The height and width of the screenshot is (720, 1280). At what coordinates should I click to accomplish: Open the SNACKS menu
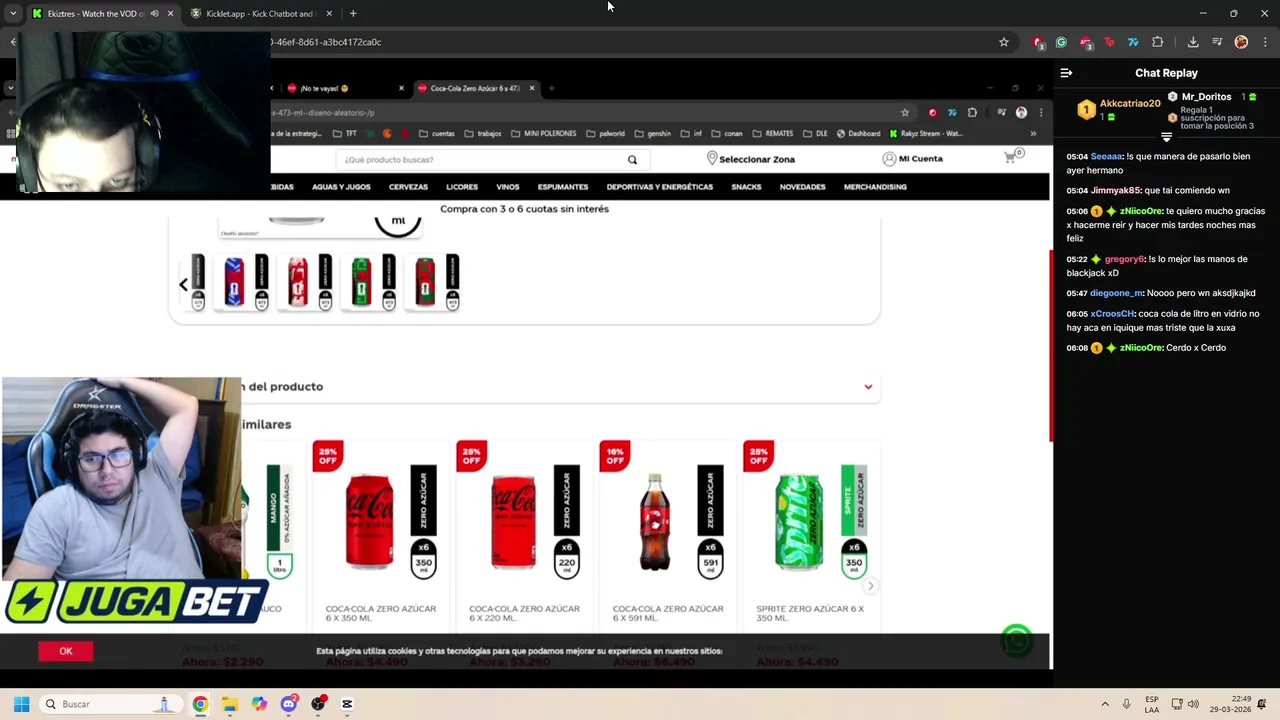(x=746, y=187)
